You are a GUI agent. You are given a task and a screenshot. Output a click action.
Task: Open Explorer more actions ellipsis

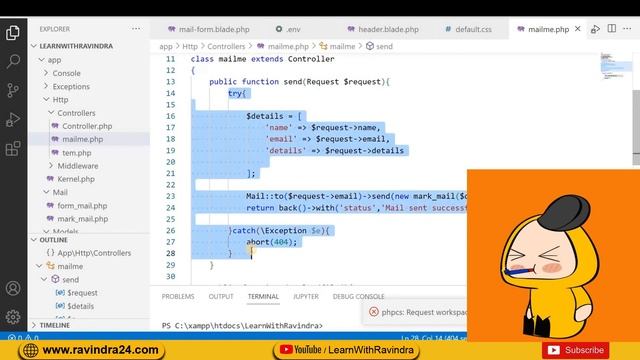coord(136,29)
